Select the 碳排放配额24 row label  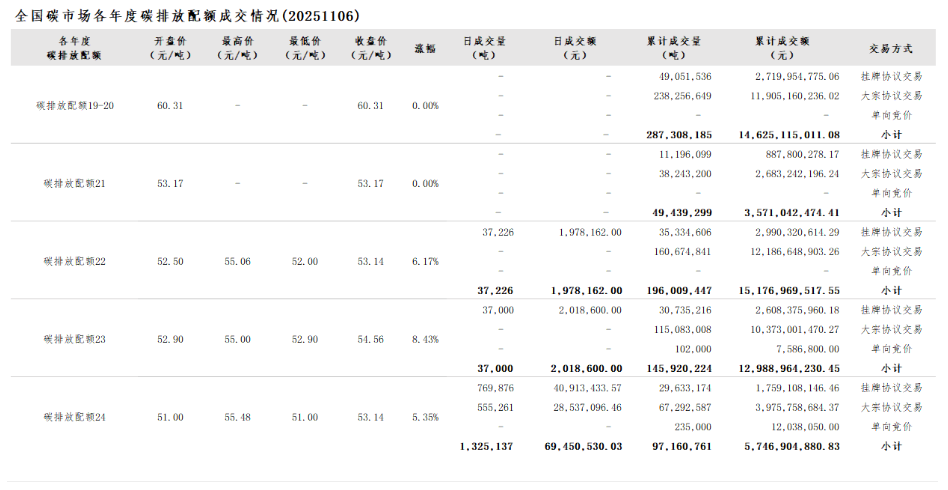point(75,417)
